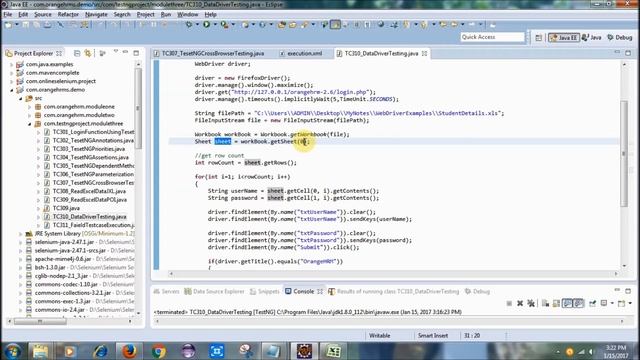Open dropdown next to New file icon
The image size is (640, 360).
click(x=17, y=25)
